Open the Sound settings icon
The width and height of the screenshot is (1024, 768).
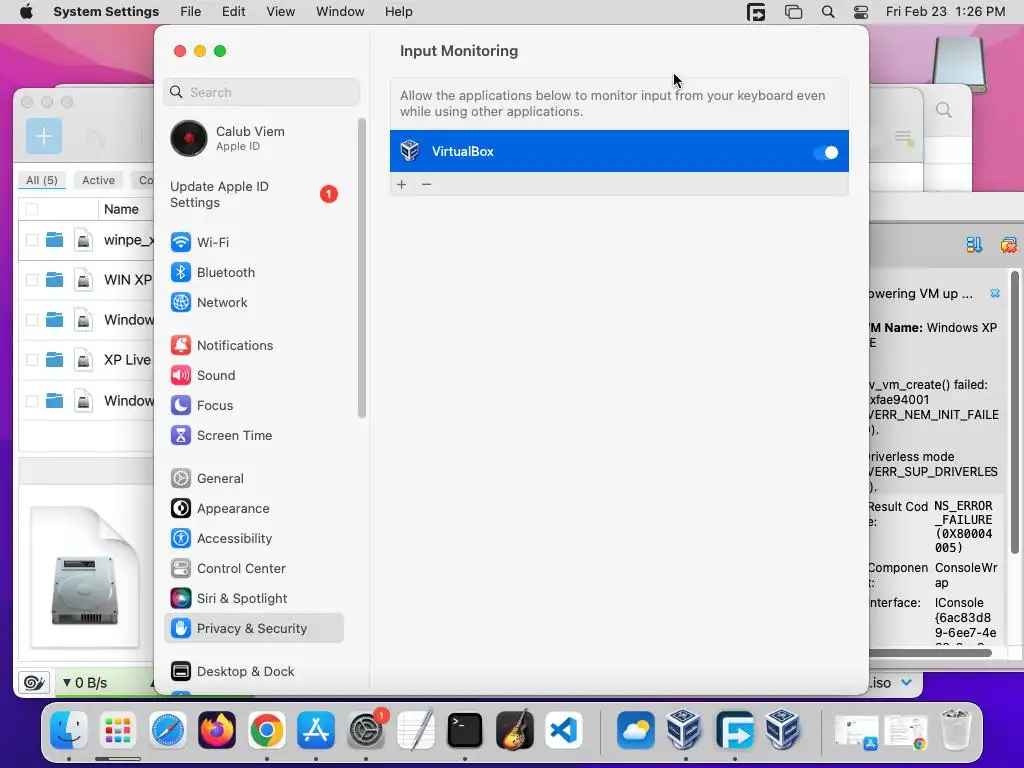click(x=181, y=376)
